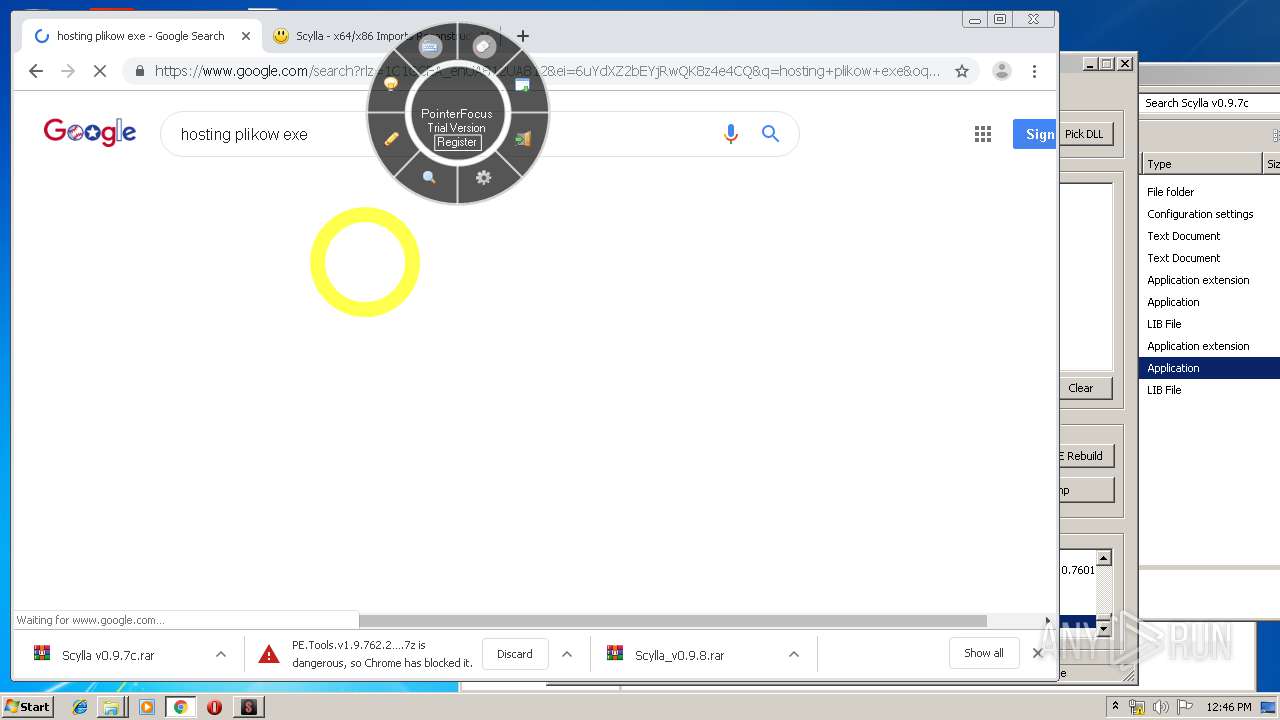Stop loading the page
The height and width of the screenshot is (720, 1280).
pyautogui.click(x=100, y=71)
